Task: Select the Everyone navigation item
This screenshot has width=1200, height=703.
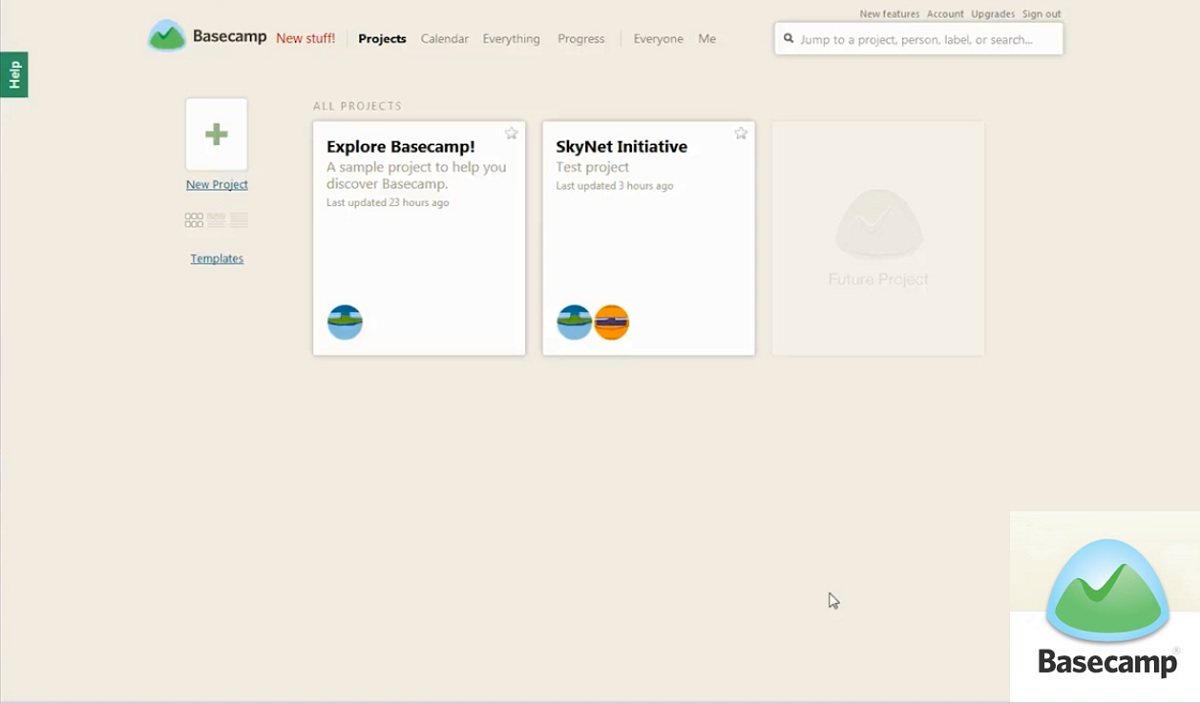Action: [x=658, y=39]
